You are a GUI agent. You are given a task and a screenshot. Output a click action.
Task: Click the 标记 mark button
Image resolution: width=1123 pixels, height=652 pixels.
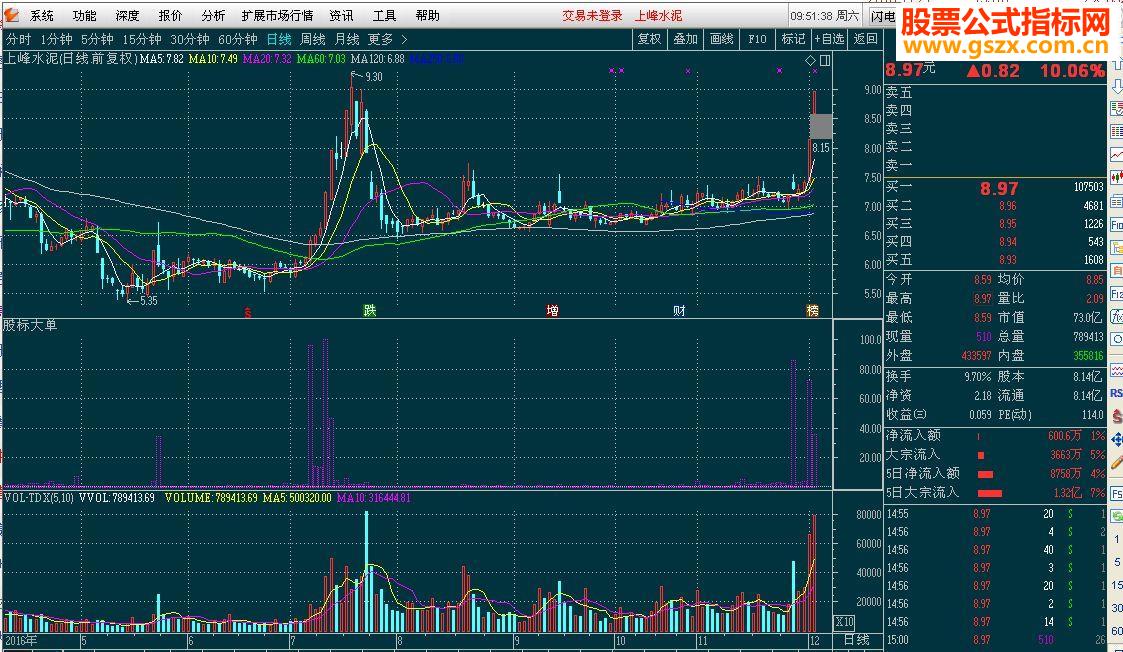coord(793,39)
